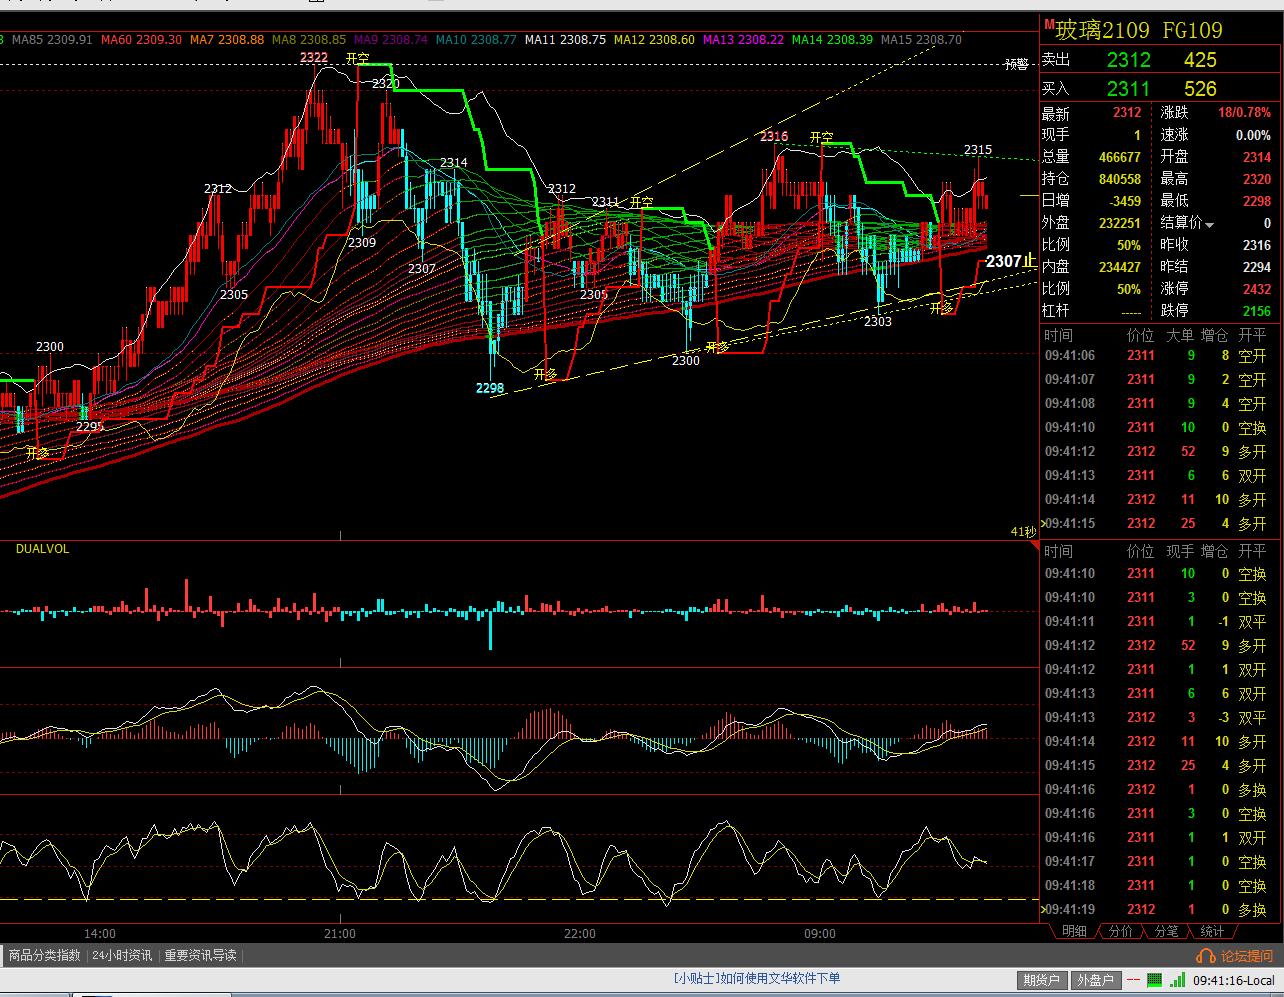Switch to the 分价 tab

(1121, 931)
